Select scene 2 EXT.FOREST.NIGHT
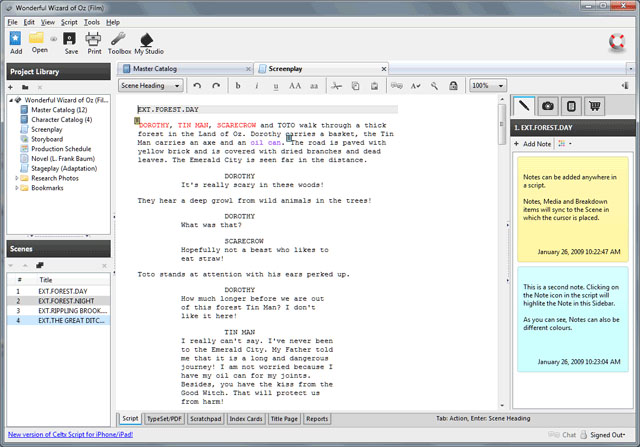 coord(58,301)
